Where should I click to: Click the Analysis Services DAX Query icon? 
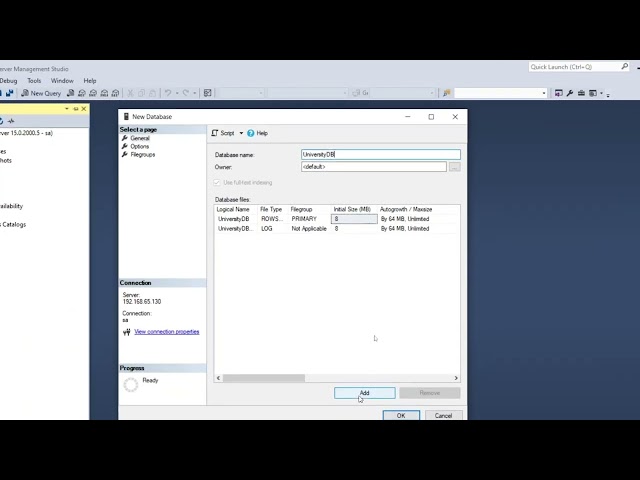coord(115,93)
